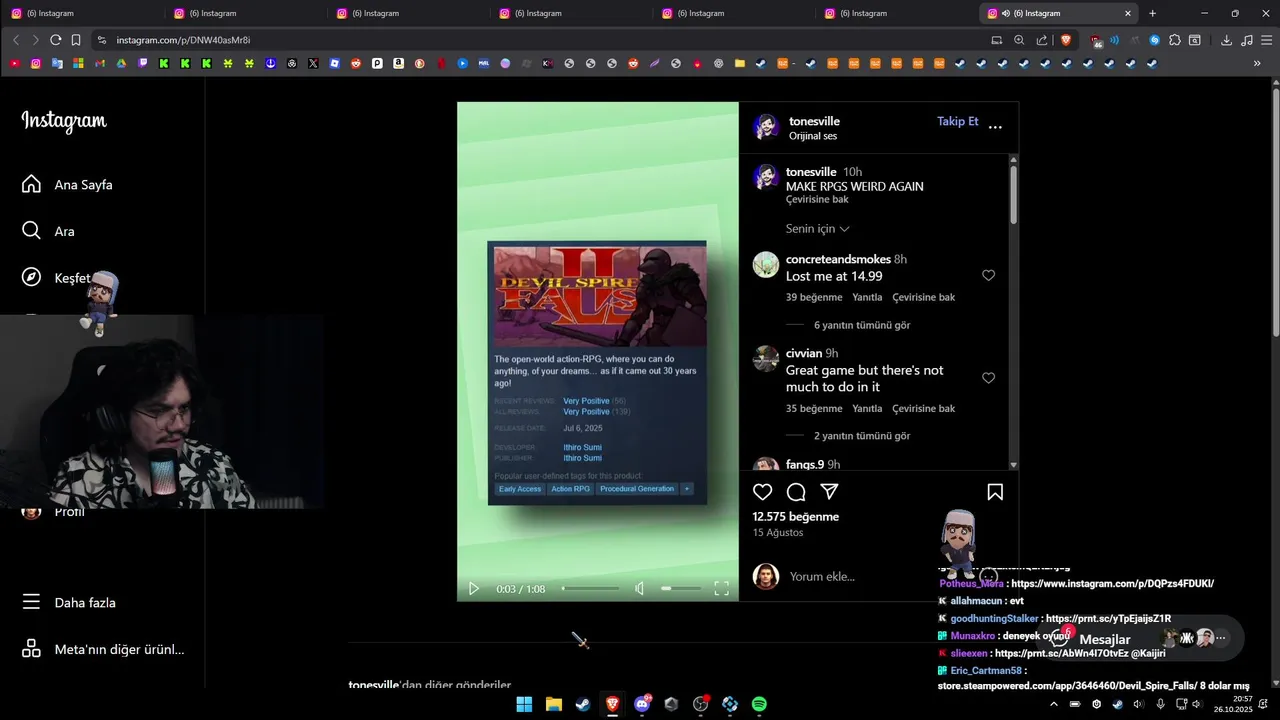Open the YouTube bookmark
1280x720 pixels.
coord(14,63)
